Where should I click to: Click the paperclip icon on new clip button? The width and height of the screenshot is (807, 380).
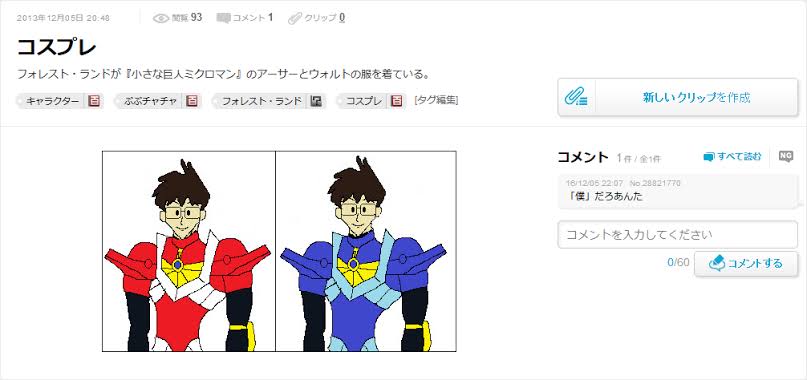(x=576, y=97)
